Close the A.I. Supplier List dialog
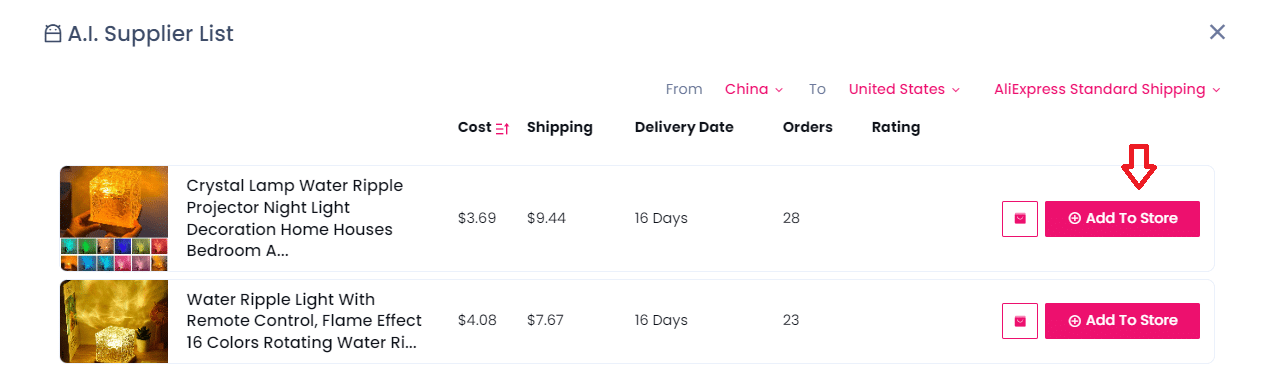Viewport: 1276px width, 368px height. pos(1217,32)
